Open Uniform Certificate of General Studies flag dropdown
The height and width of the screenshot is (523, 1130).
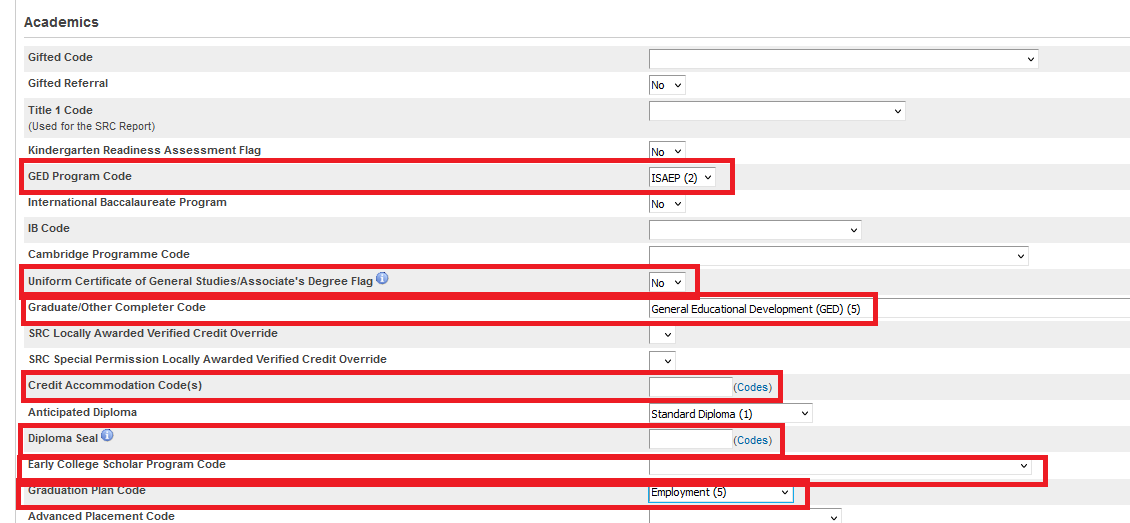[667, 283]
